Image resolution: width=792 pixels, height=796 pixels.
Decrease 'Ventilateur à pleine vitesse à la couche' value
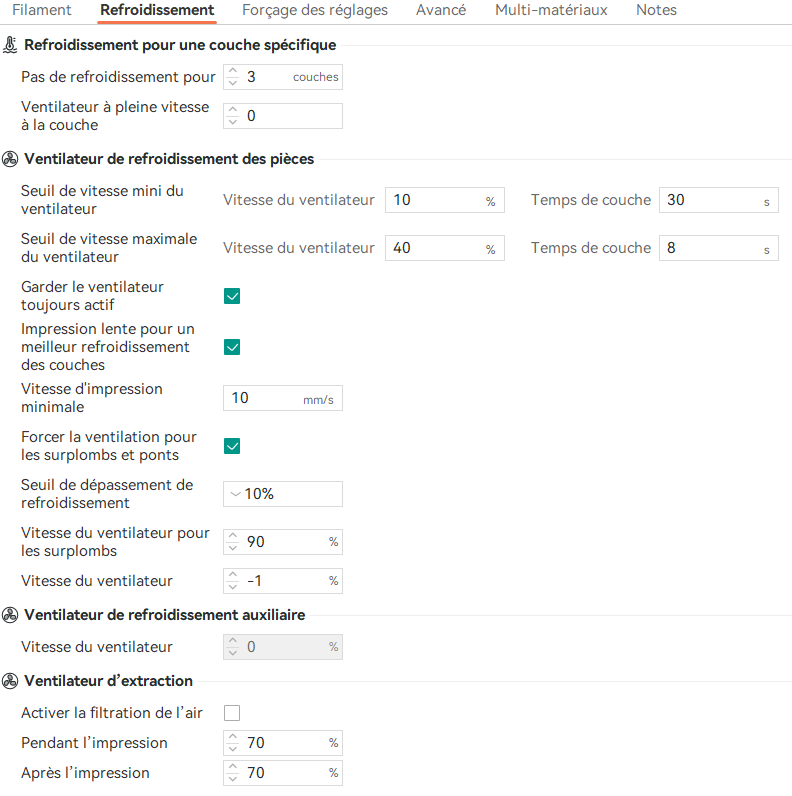(x=233, y=122)
